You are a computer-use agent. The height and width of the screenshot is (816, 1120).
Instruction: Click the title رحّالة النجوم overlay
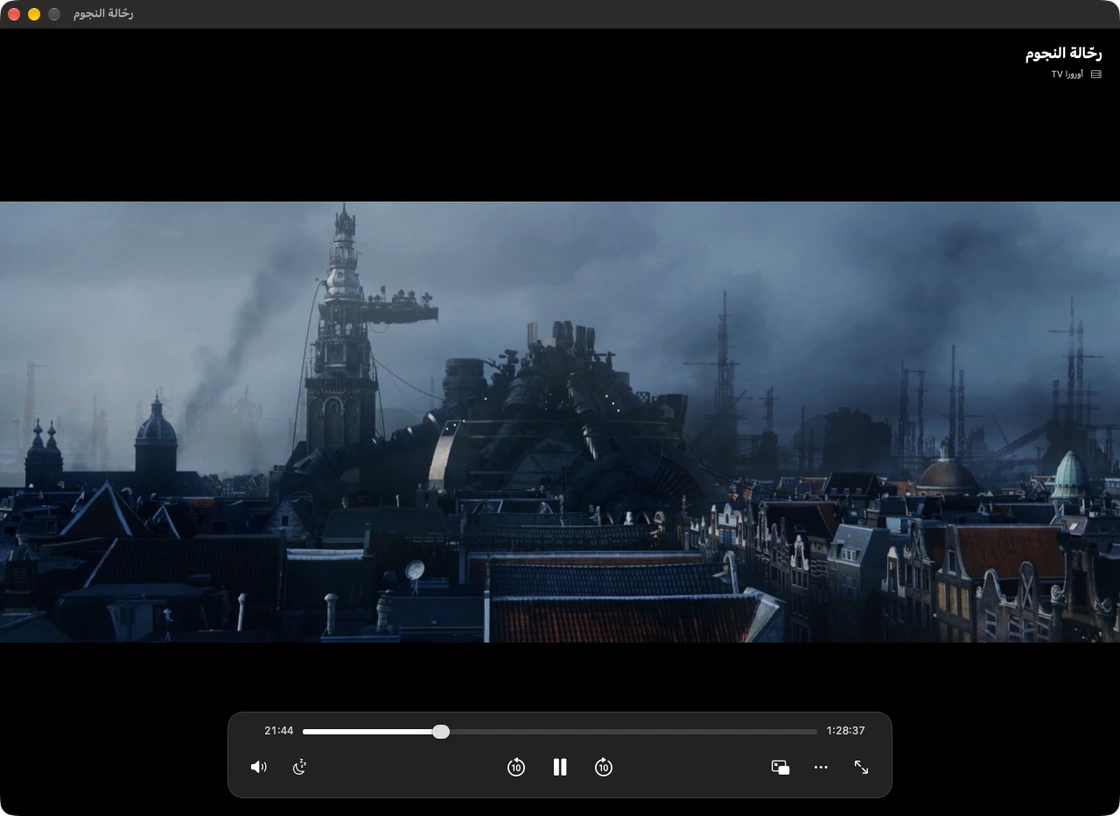(1063, 54)
